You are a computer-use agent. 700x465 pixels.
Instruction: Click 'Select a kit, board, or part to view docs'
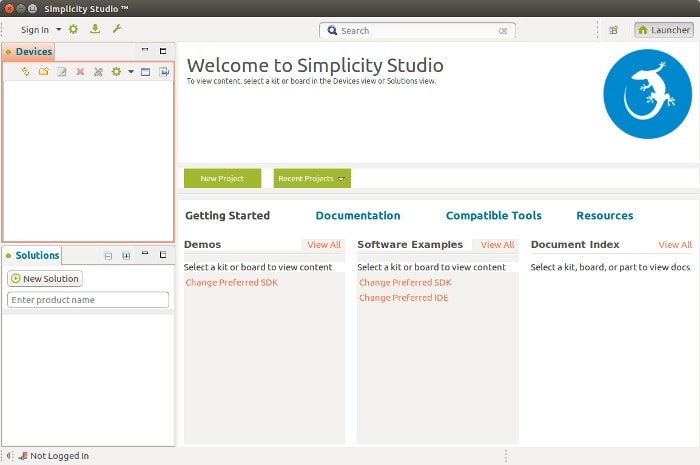610,267
